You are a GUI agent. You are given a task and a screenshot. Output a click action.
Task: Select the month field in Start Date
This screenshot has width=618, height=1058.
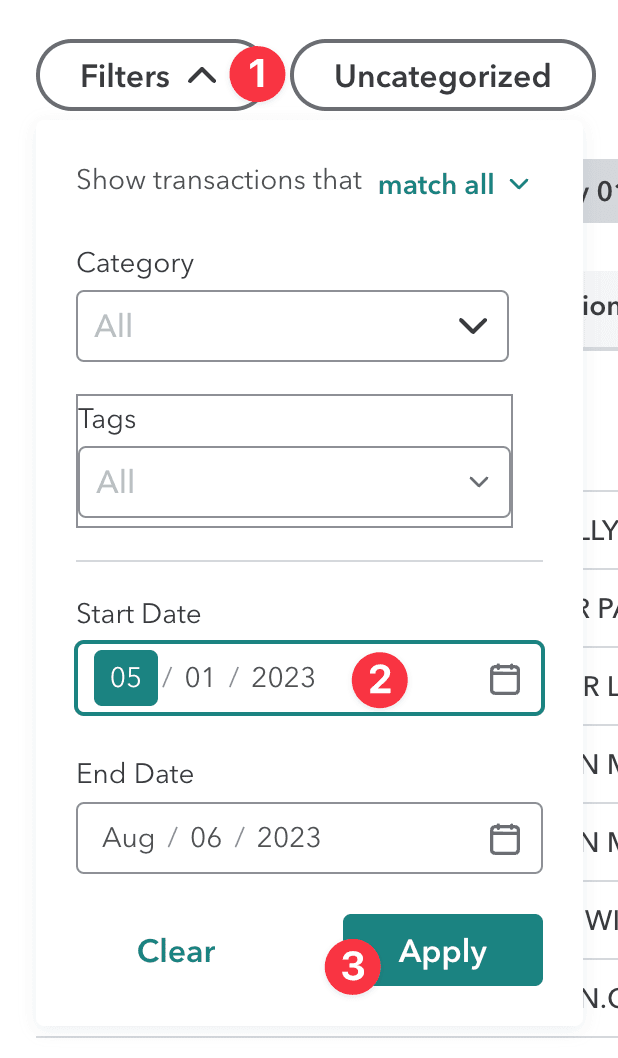126,678
